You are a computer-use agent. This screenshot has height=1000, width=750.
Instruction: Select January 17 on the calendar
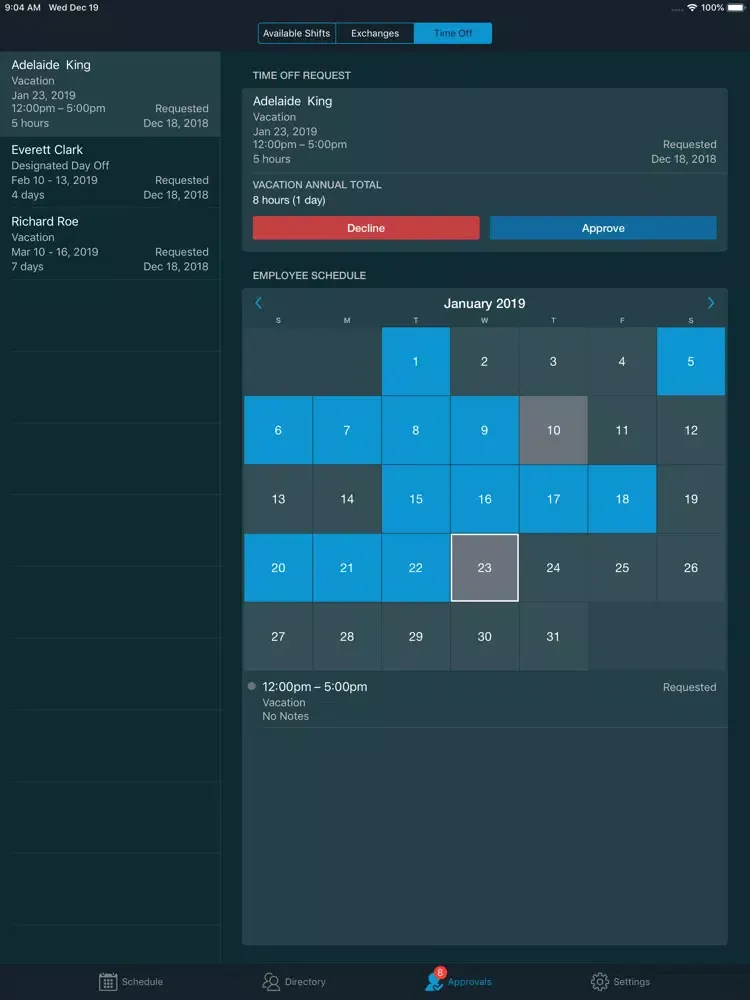click(x=554, y=499)
